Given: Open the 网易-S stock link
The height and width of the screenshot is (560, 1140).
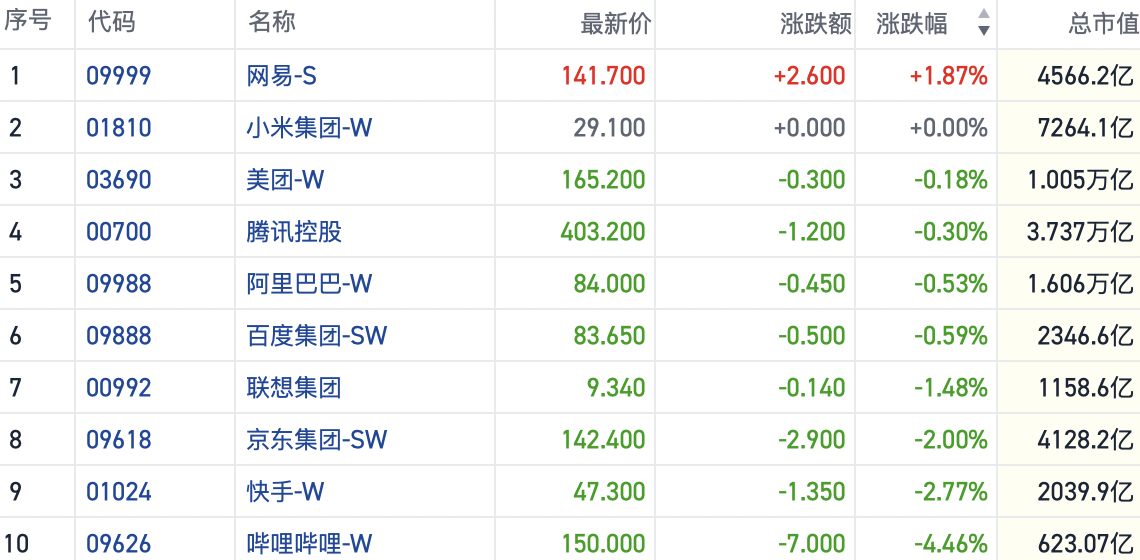Looking at the screenshot, I should tap(282, 76).
